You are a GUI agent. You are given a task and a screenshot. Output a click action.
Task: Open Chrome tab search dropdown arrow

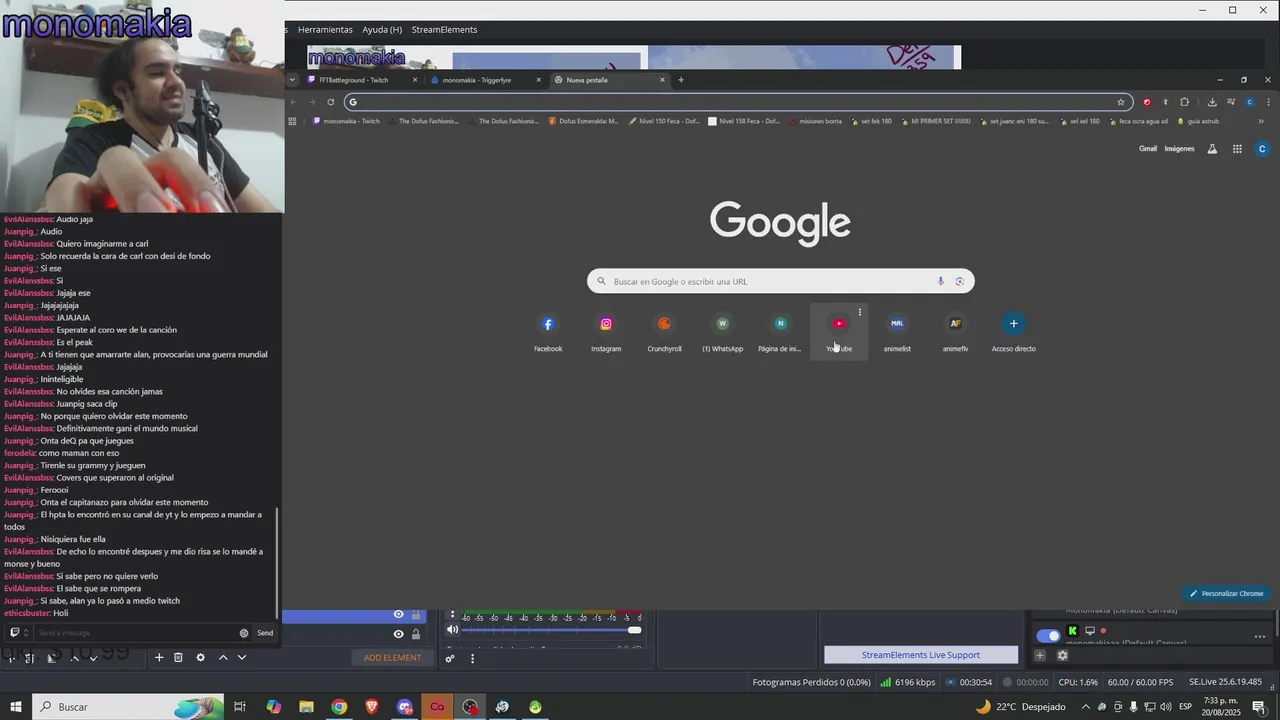[292, 80]
